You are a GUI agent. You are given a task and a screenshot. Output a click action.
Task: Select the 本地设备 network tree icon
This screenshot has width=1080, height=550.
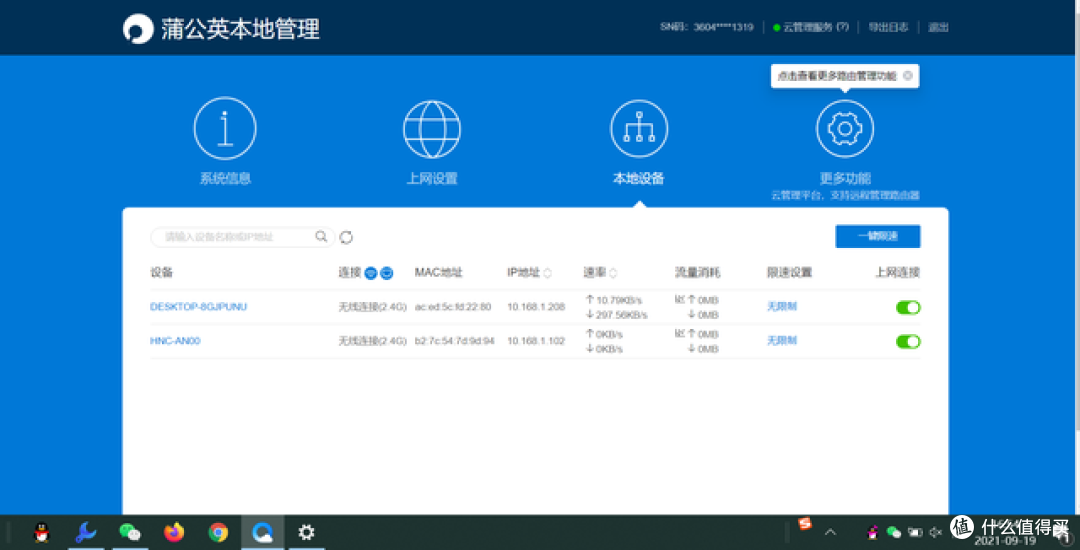coord(639,129)
